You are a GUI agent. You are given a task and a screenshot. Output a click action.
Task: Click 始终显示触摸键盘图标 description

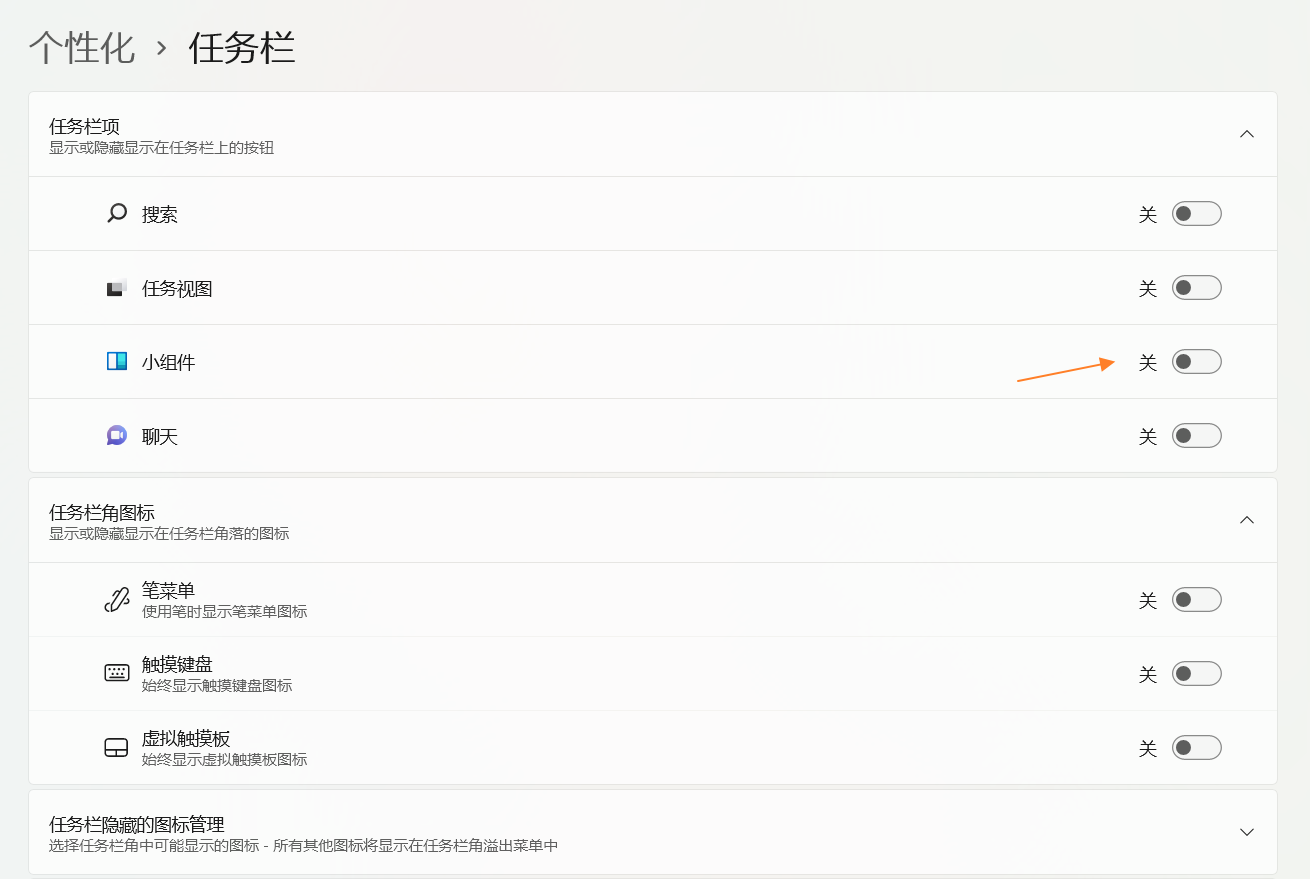coord(217,686)
